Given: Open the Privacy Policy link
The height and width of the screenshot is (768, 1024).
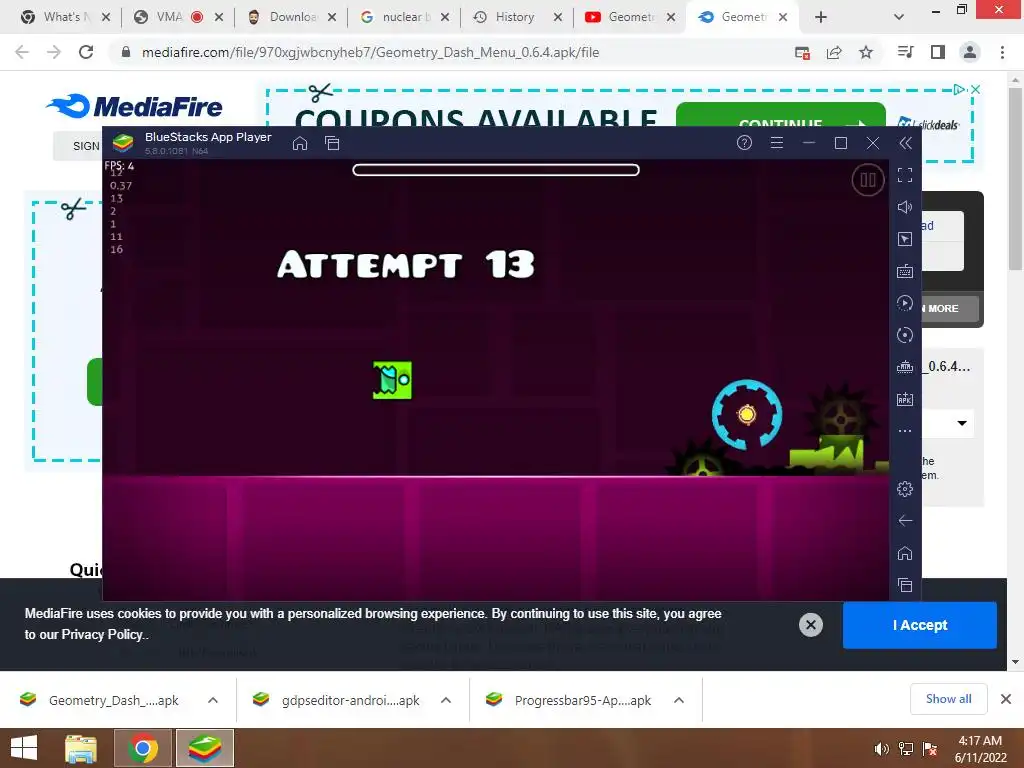Looking at the screenshot, I should click(104, 634).
